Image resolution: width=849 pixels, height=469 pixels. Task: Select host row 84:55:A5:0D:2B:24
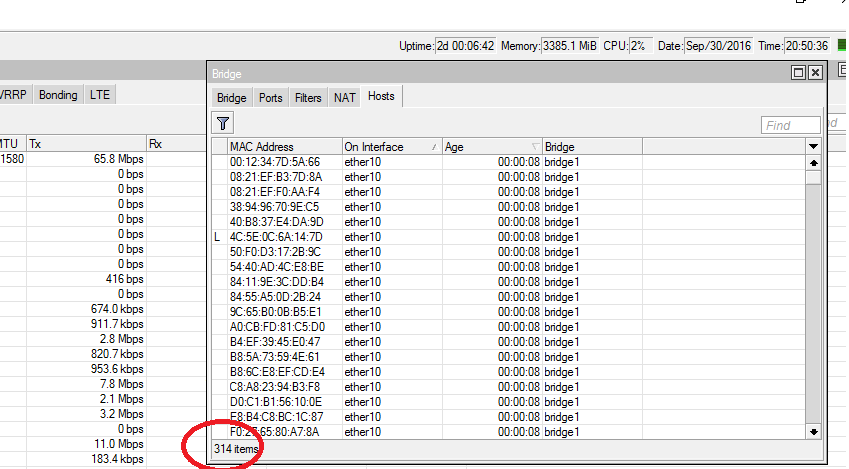pos(508,297)
